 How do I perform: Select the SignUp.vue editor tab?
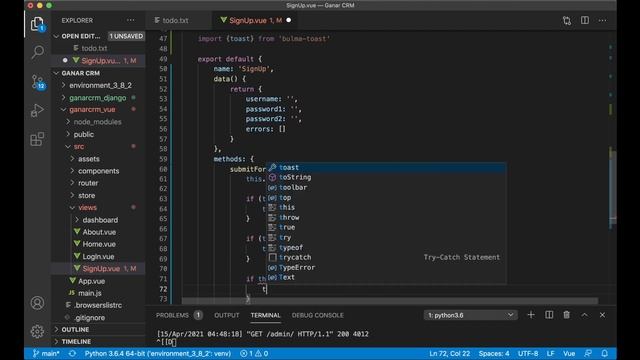(x=255, y=20)
